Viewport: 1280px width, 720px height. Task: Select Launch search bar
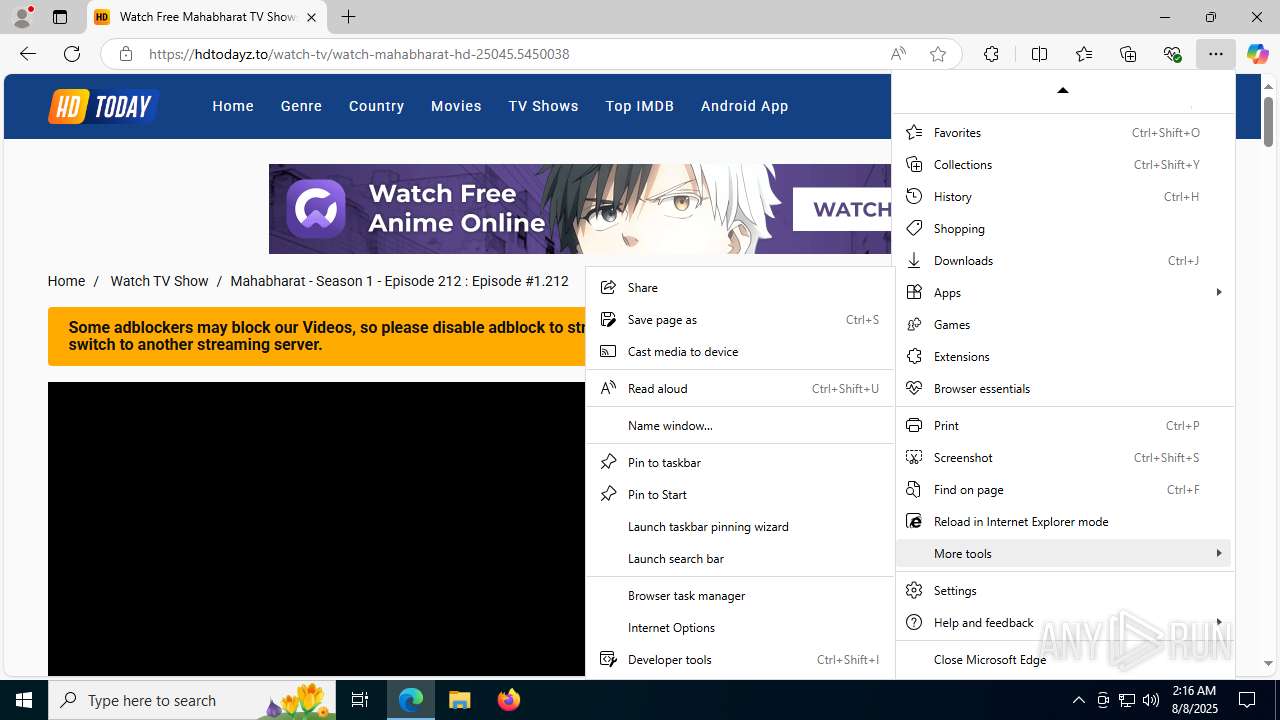coord(739,558)
